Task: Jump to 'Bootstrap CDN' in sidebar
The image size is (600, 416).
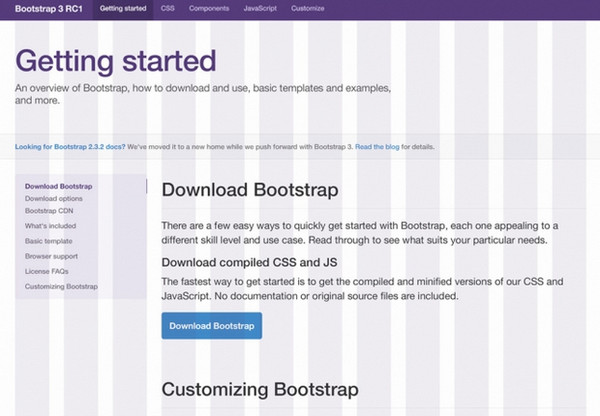Action: [x=49, y=211]
